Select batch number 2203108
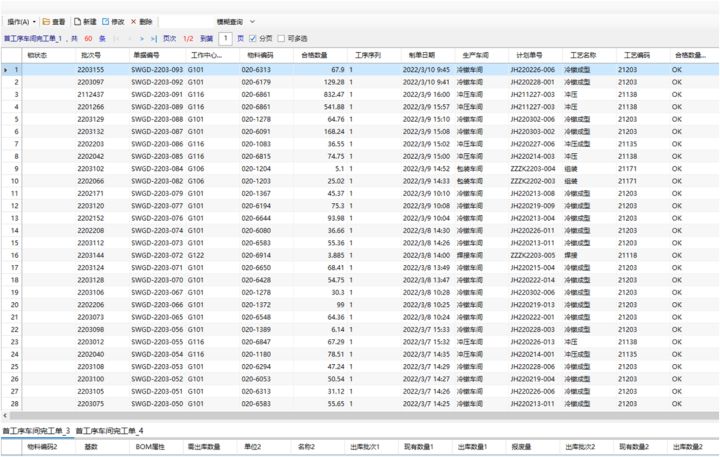Viewport: 720px width, 457px height. click(90, 367)
